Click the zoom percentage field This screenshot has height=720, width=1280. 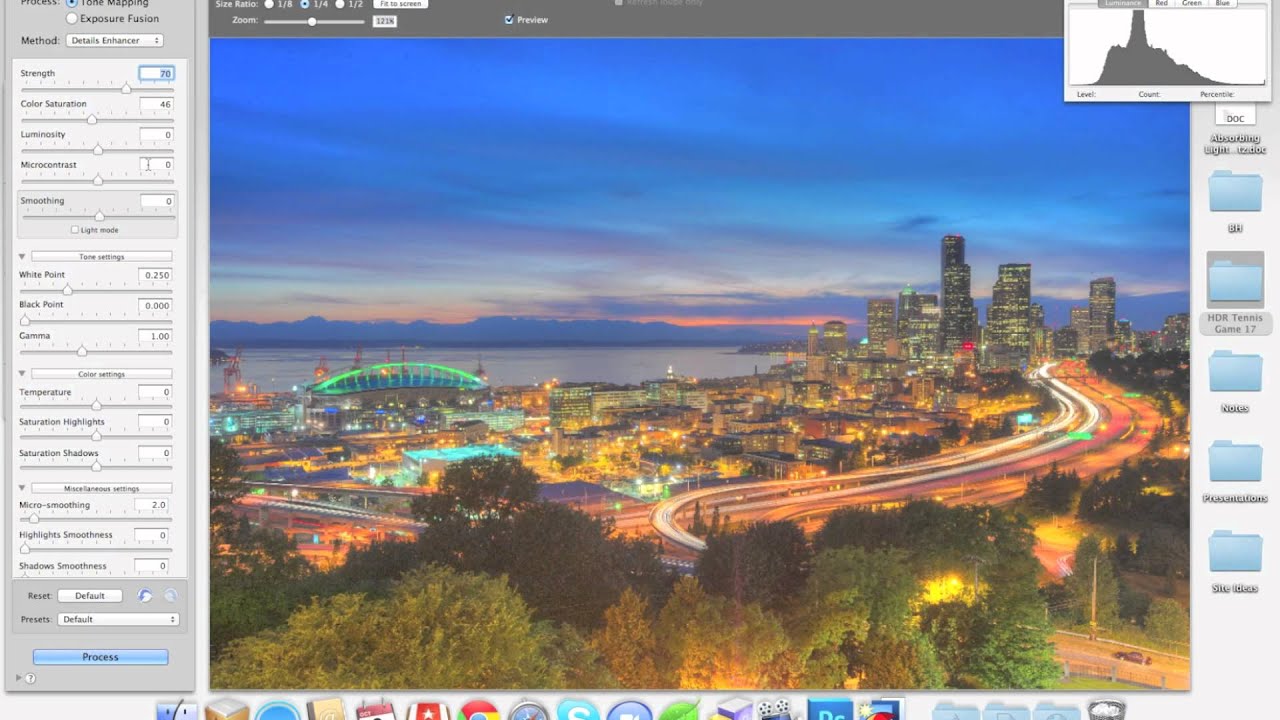click(384, 21)
